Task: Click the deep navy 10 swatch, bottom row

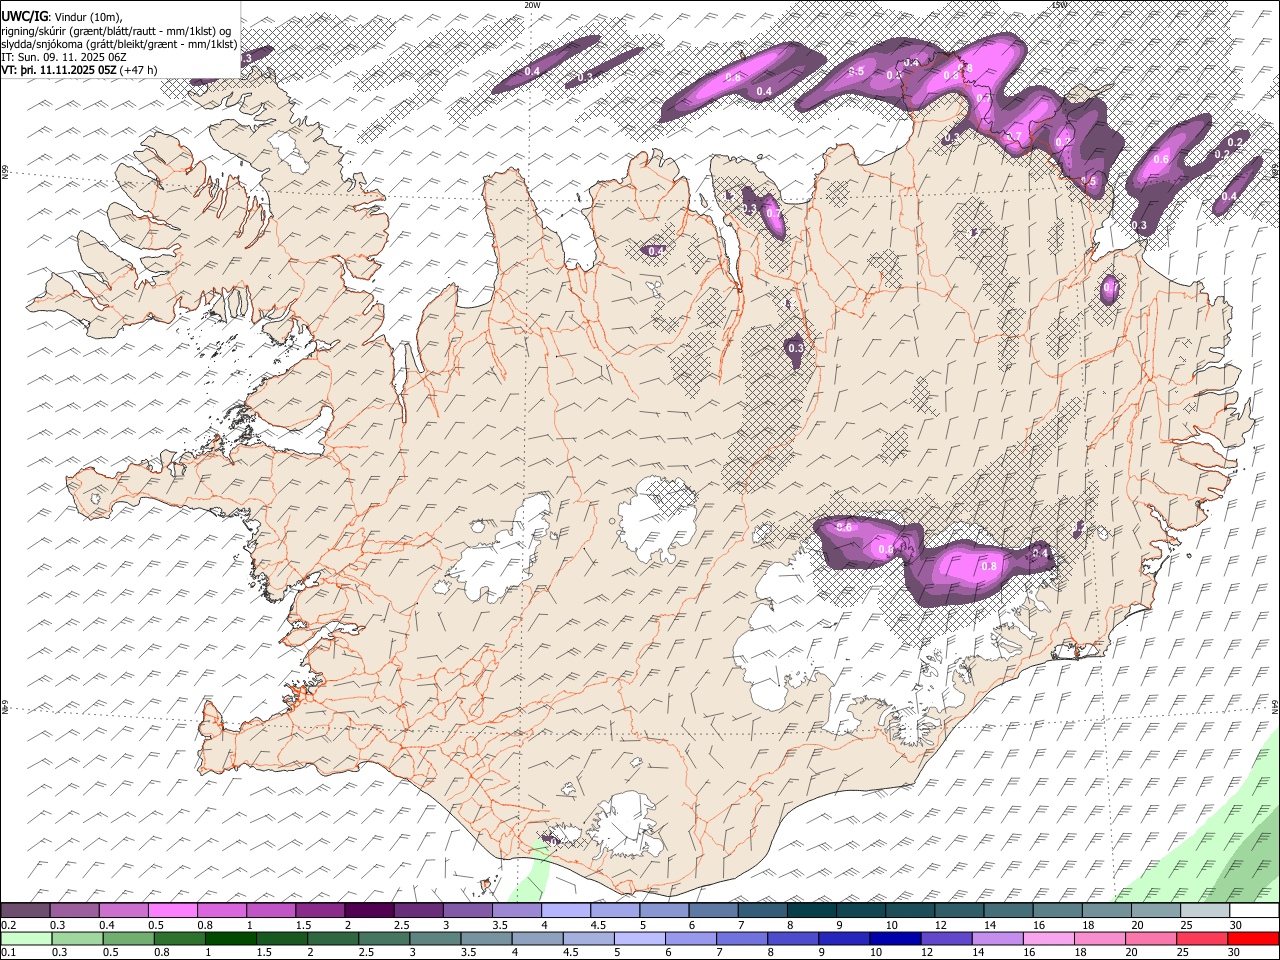Action: pos(894,938)
